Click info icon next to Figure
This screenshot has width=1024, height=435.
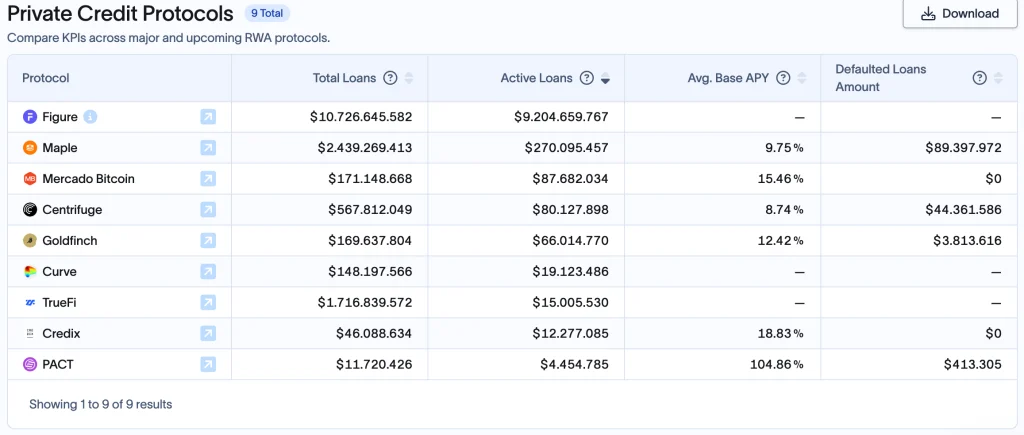91,117
